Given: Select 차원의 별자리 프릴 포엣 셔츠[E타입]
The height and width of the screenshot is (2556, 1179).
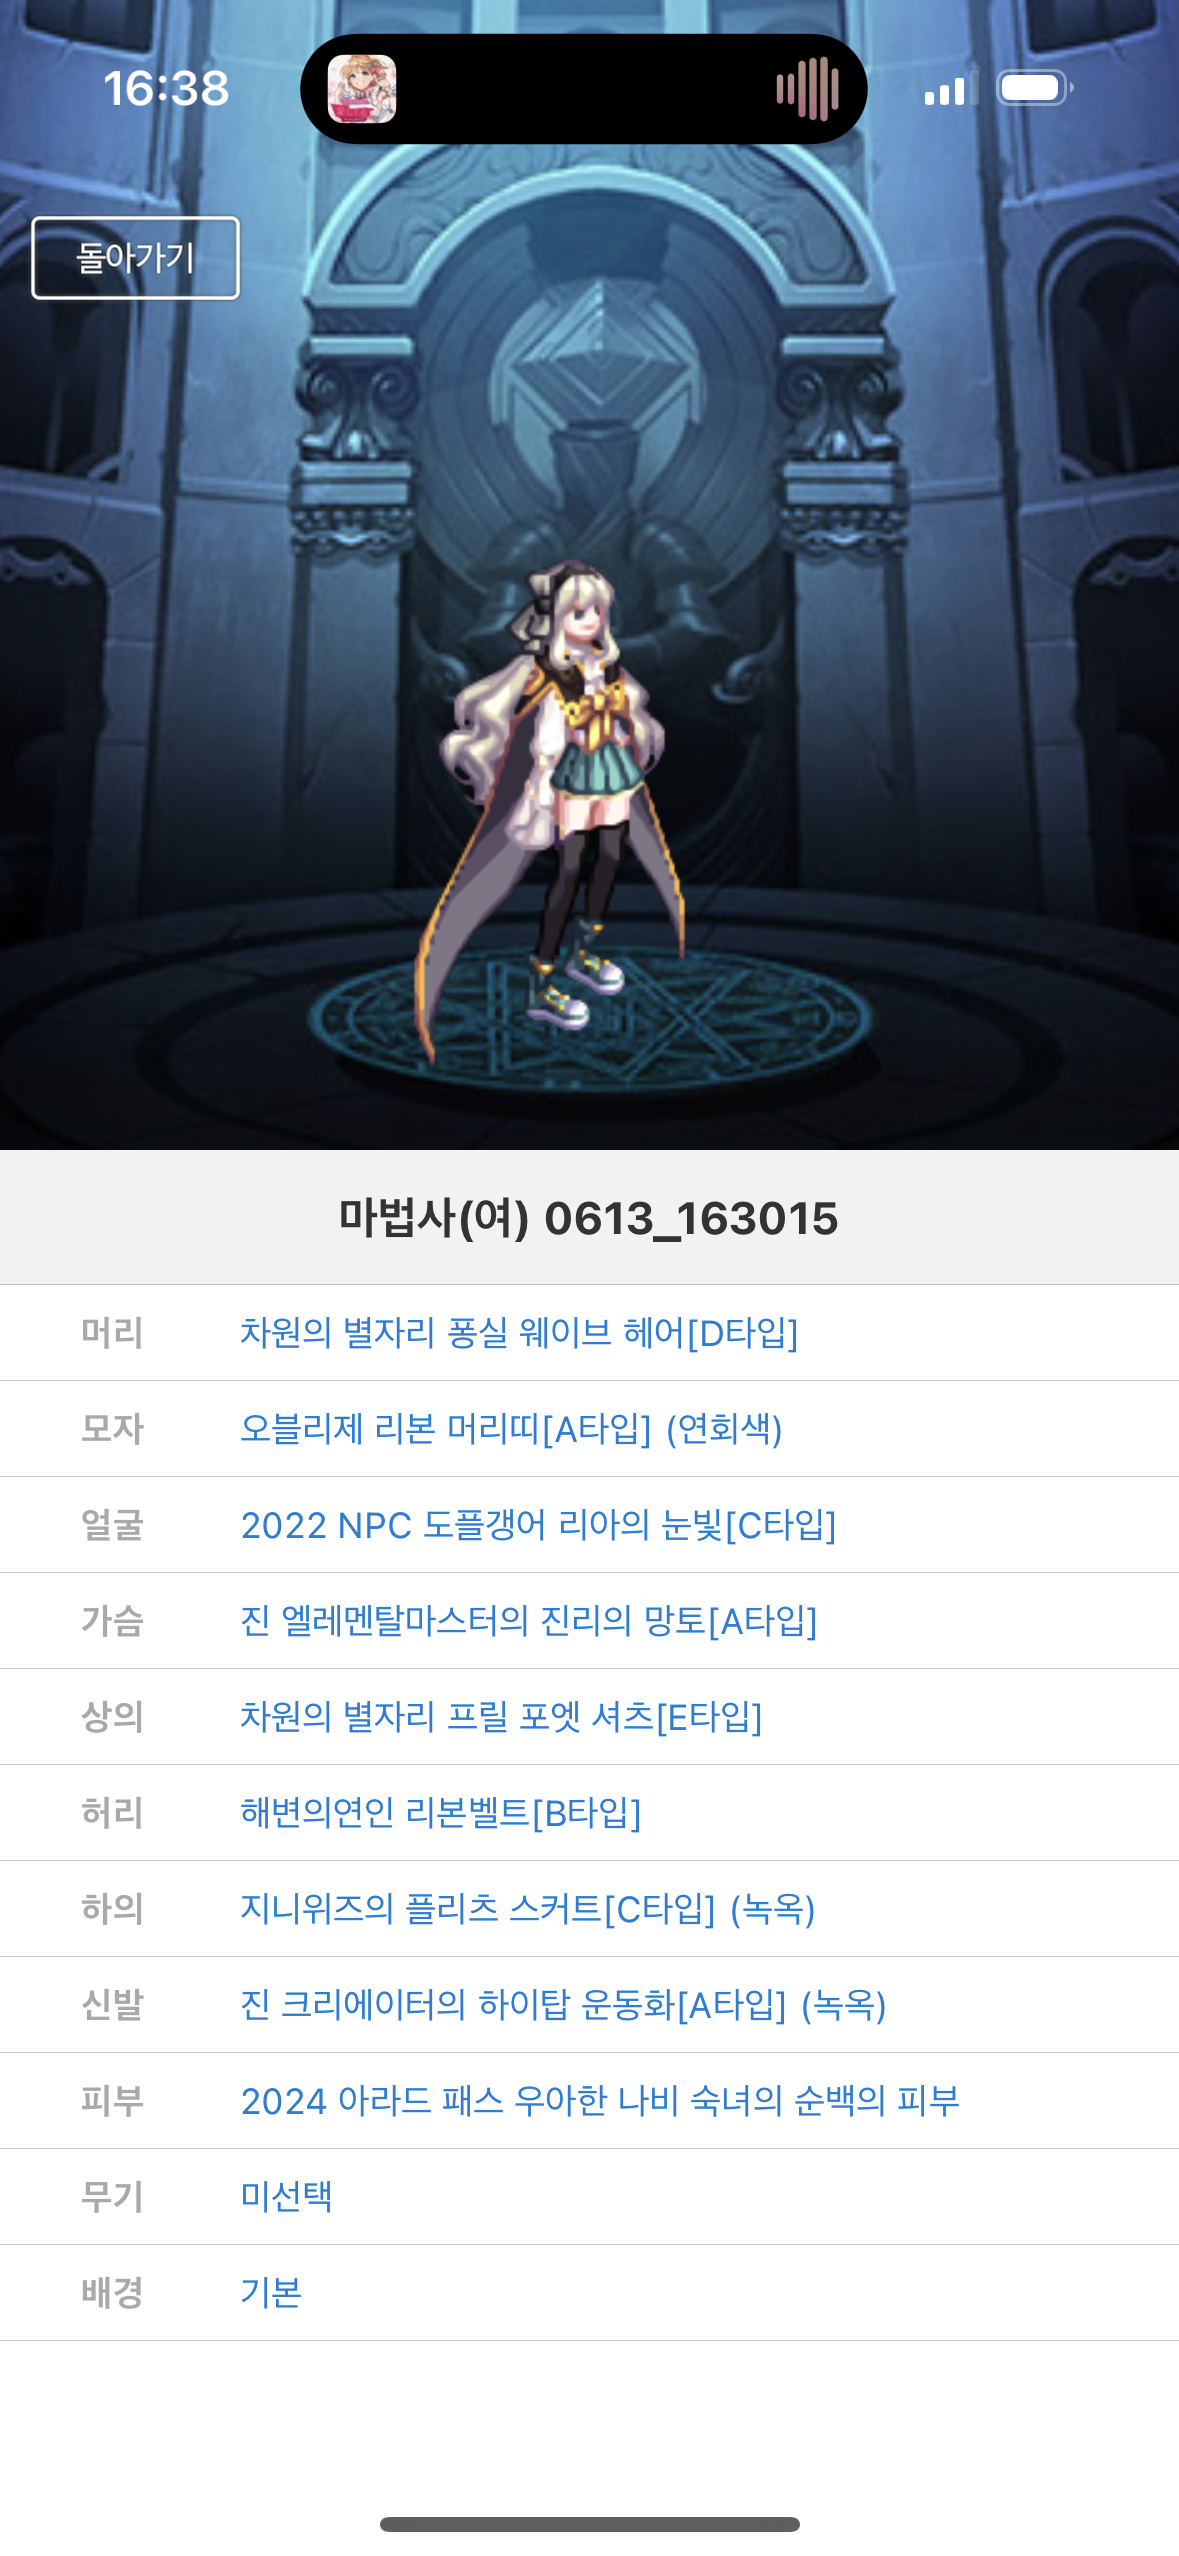Looking at the screenshot, I should 501,1717.
